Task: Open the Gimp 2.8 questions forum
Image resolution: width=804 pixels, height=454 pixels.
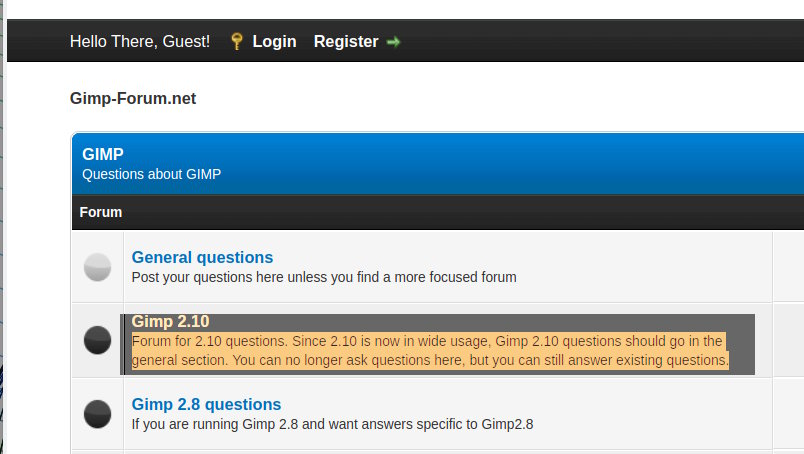Action: (206, 405)
